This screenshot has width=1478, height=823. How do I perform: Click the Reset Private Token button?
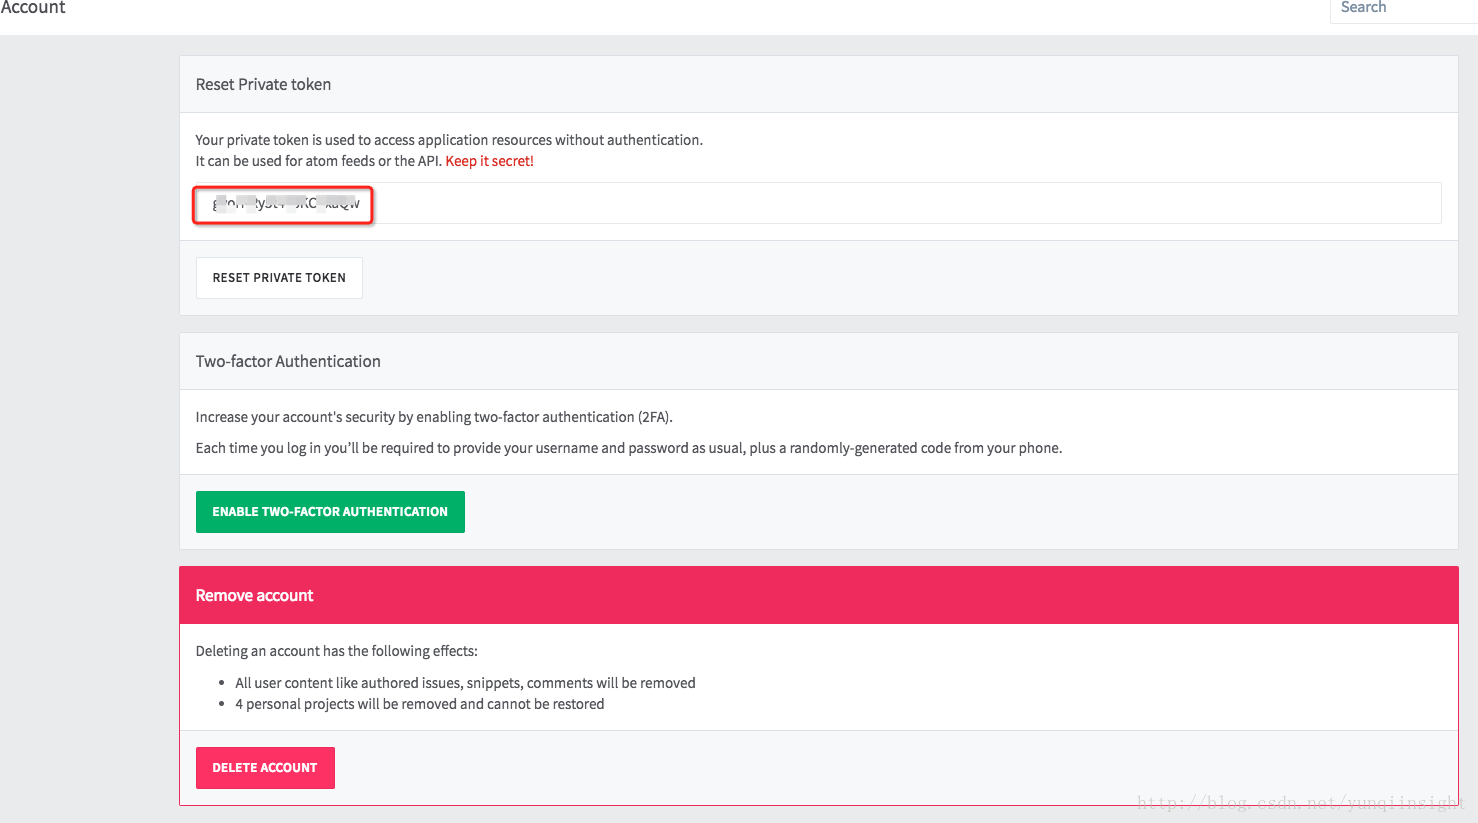pyautogui.click(x=279, y=278)
